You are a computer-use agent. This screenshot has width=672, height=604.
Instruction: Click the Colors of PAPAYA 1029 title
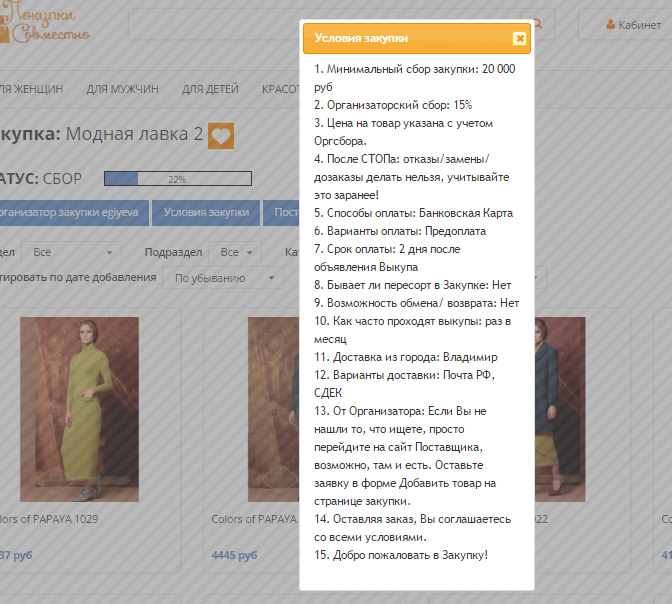click(49, 519)
